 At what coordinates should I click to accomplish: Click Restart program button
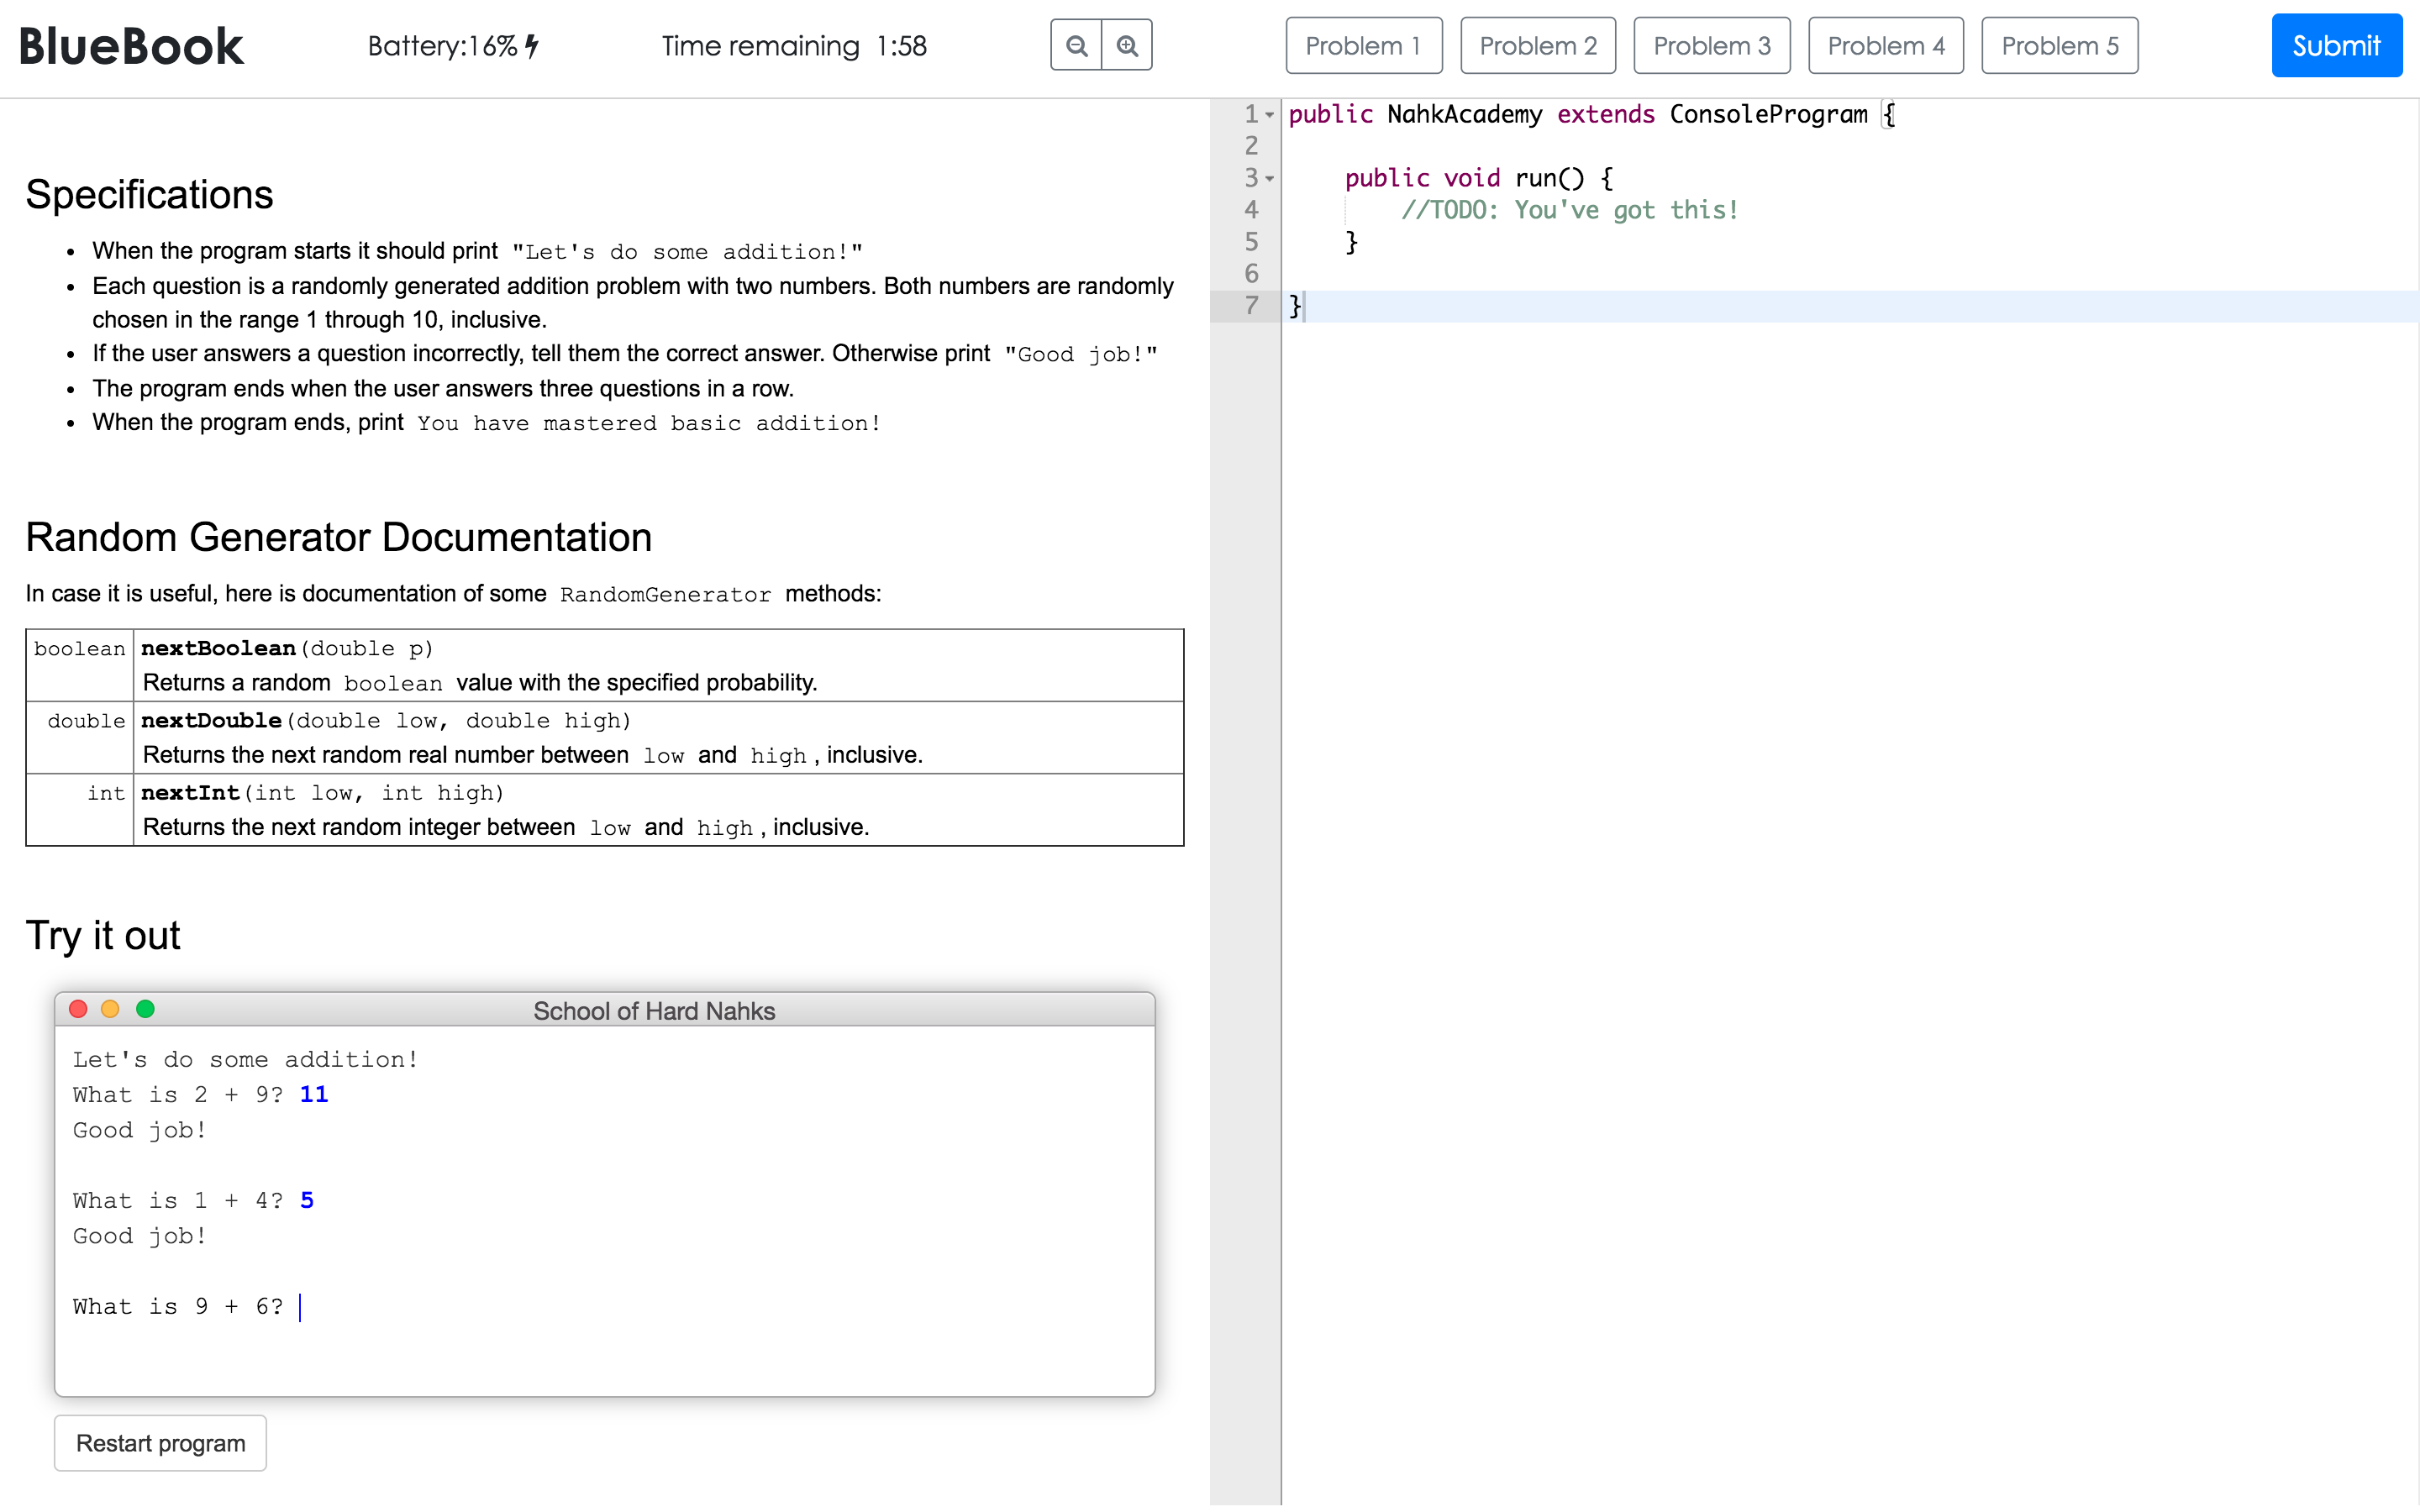click(160, 1443)
